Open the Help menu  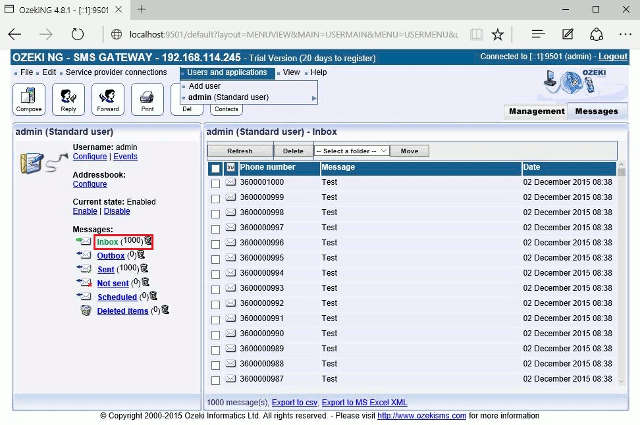click(318, 72)
